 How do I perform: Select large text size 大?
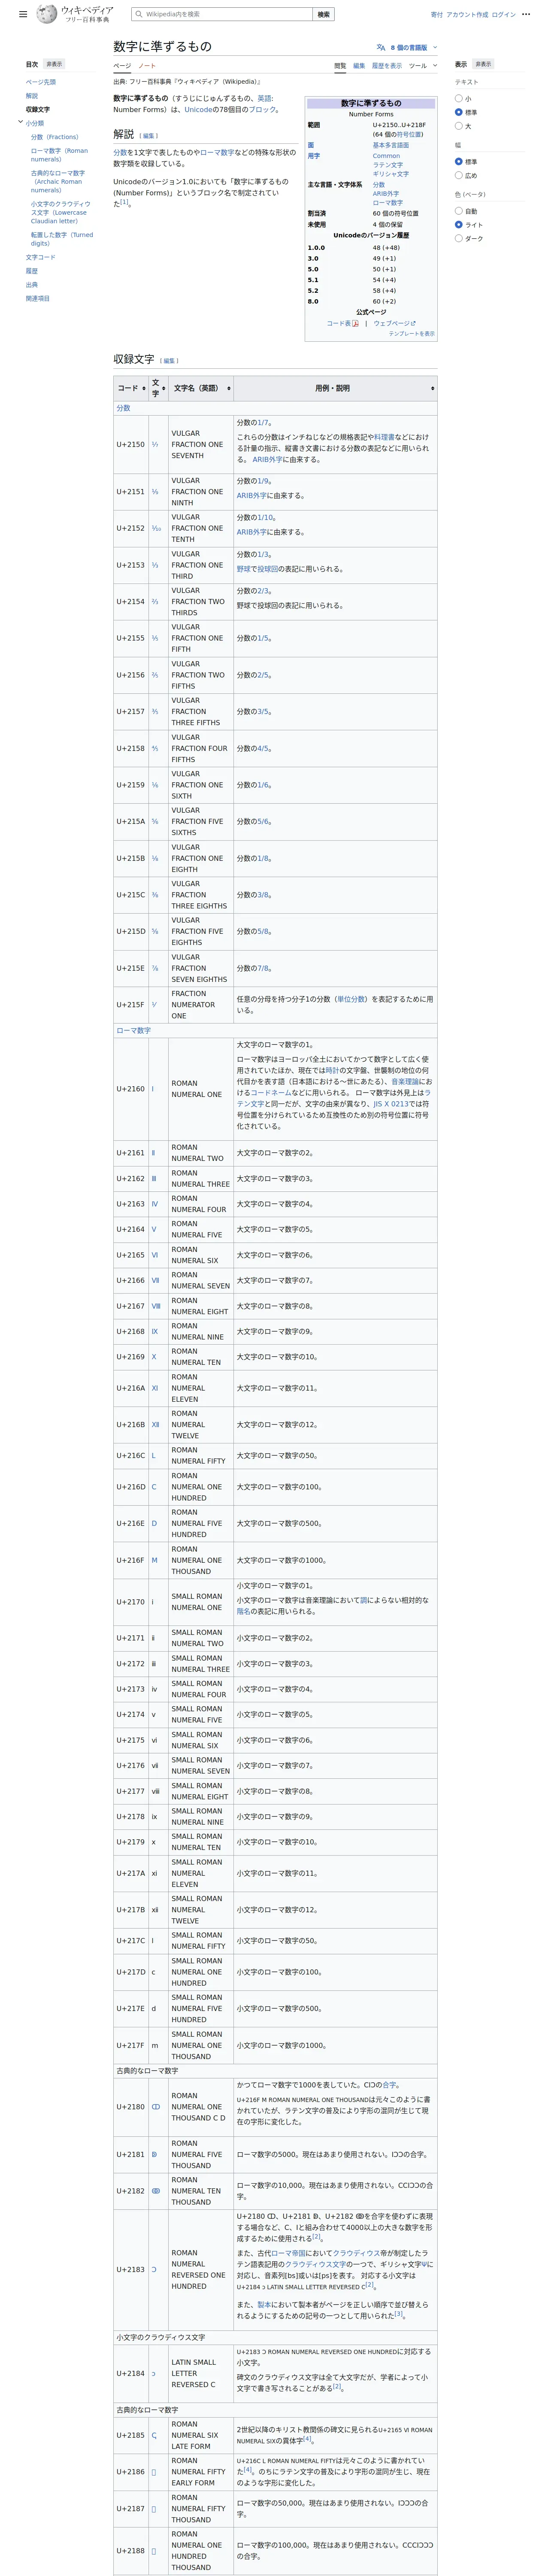pyautogui.click(x=459, y=126)
